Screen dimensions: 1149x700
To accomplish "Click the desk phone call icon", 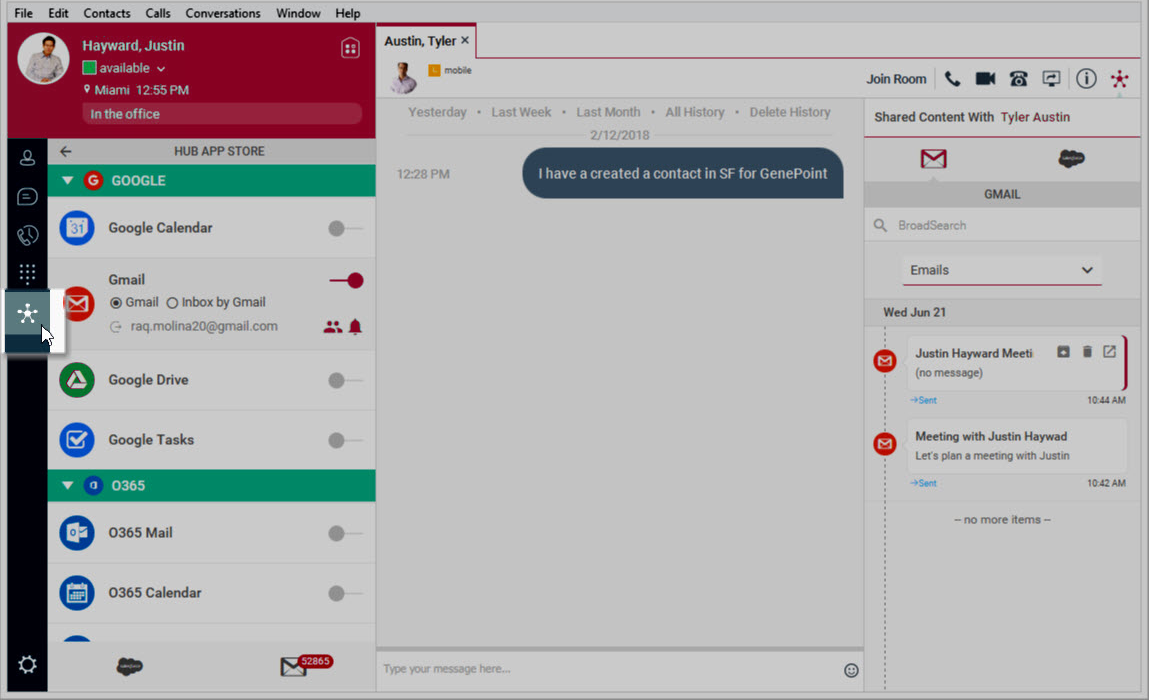I will point(1019,78).
